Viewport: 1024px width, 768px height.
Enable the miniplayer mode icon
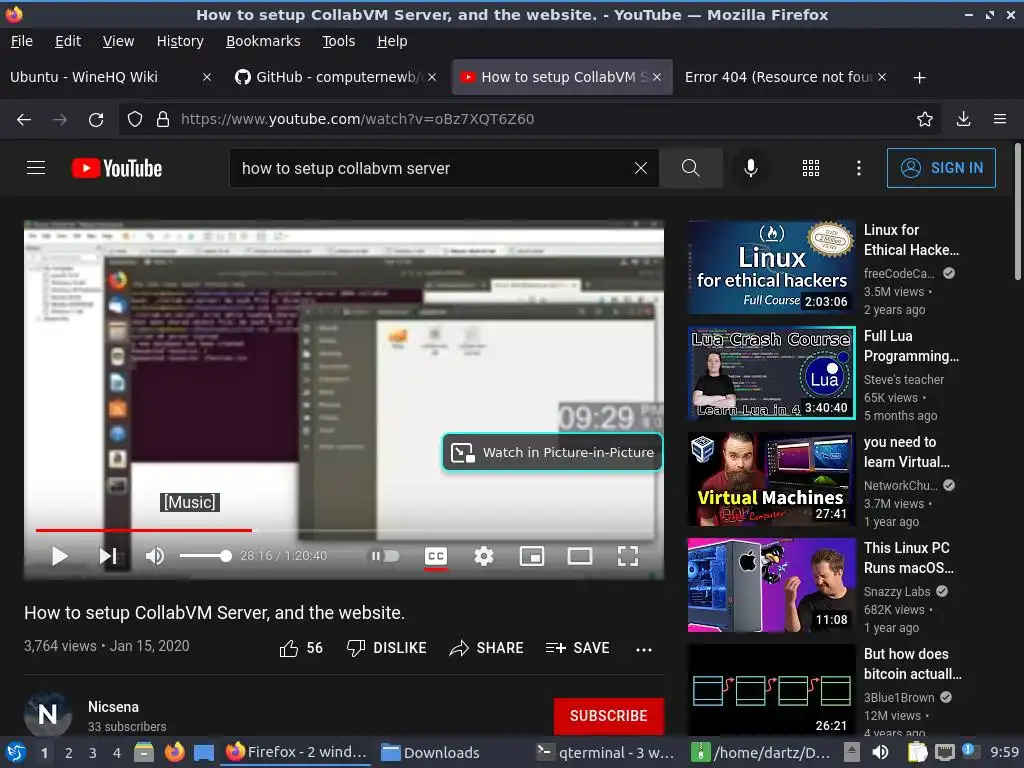532,556
